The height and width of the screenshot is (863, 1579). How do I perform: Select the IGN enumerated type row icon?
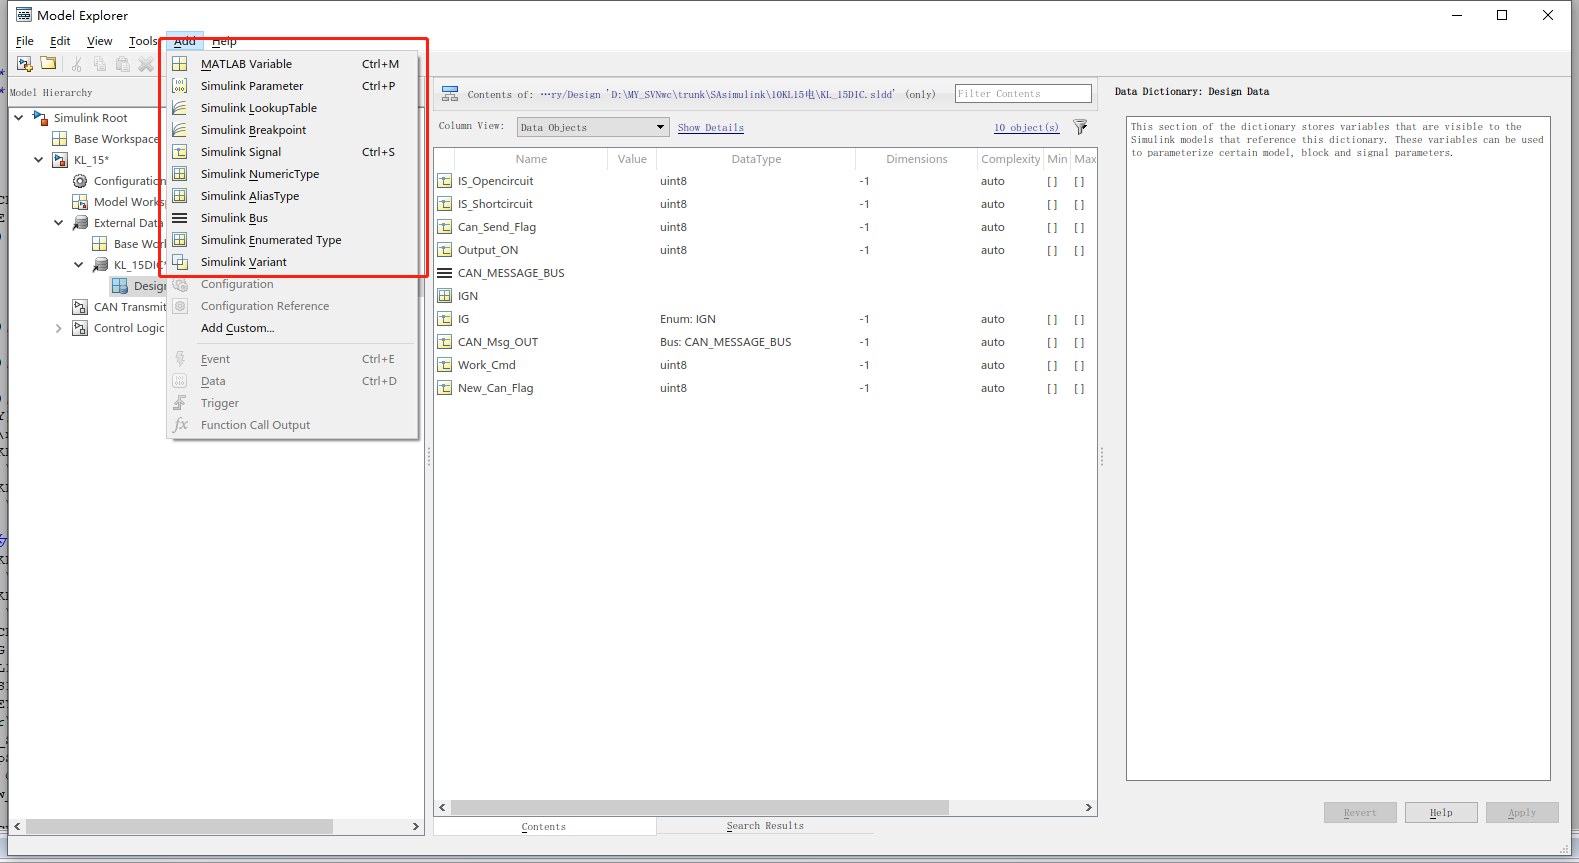[x=445, y=296]
